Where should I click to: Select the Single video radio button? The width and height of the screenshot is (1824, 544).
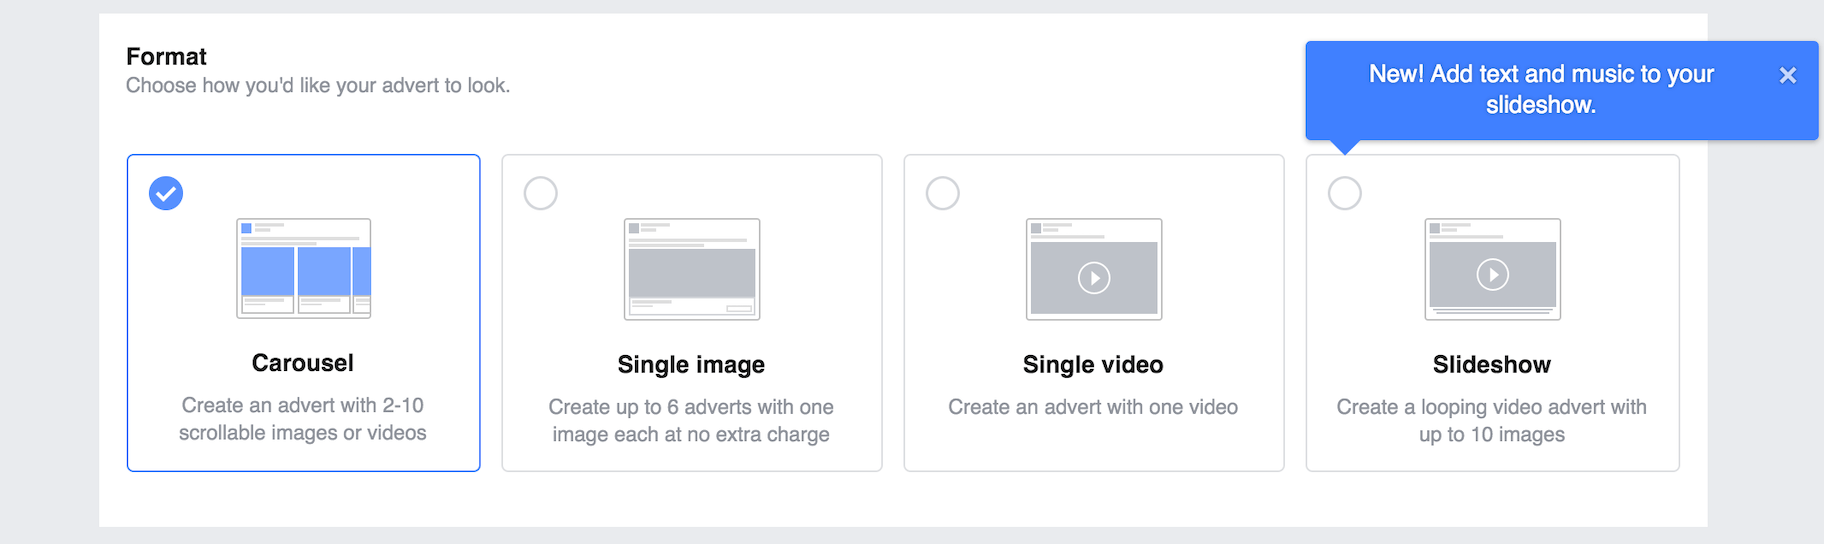tap(943, 193)
